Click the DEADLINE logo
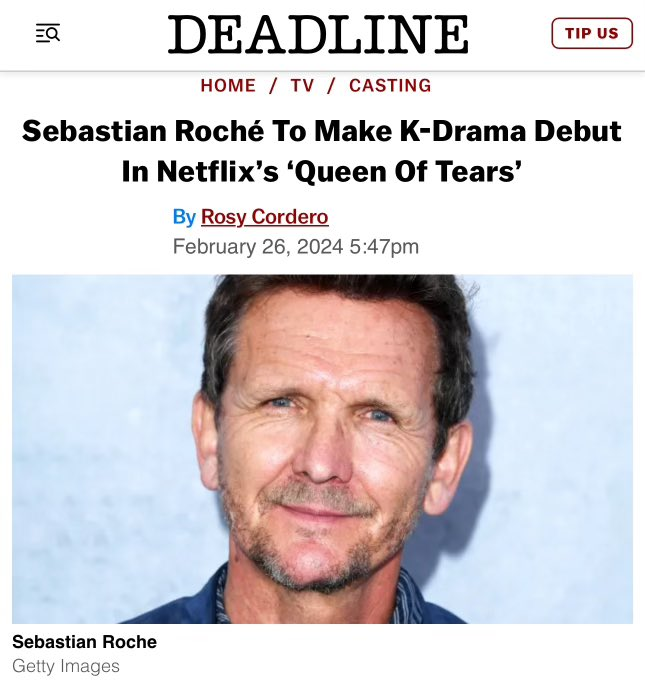The width and height of the screenshot is (645, 682). point(318,35)
